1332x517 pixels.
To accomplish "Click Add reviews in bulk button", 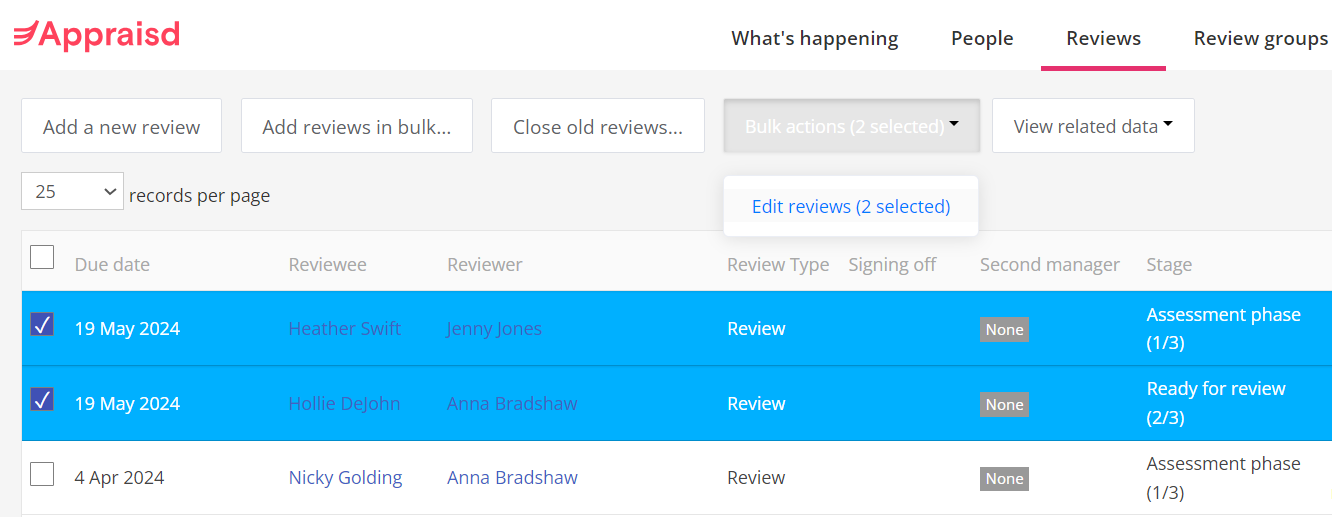I will [x=357, y=126].
